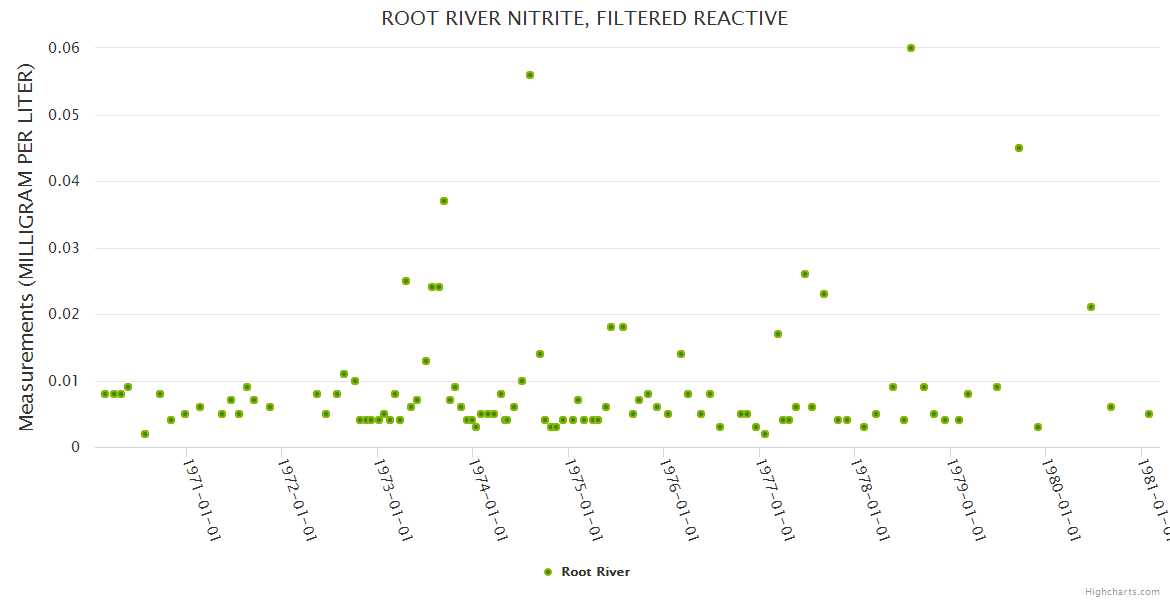Click the highest data point at 0.06

tap(910, 48)
